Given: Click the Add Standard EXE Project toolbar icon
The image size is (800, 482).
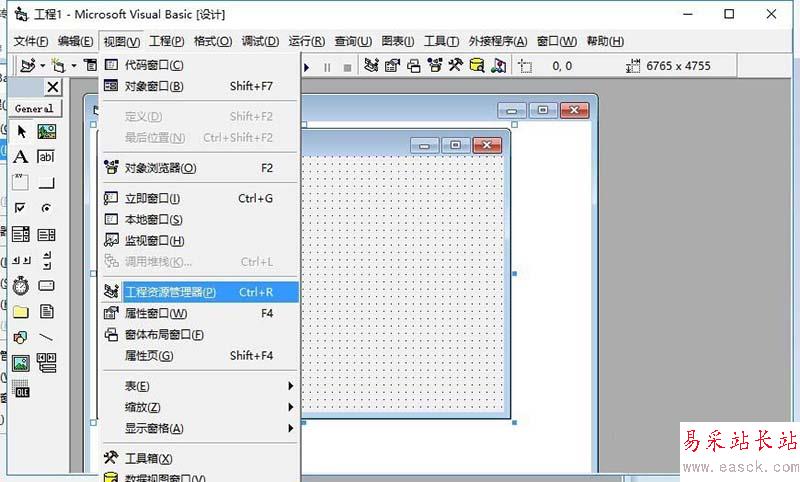Looking at the screenshot, I should pyautogui.click(x=28, y=66).
